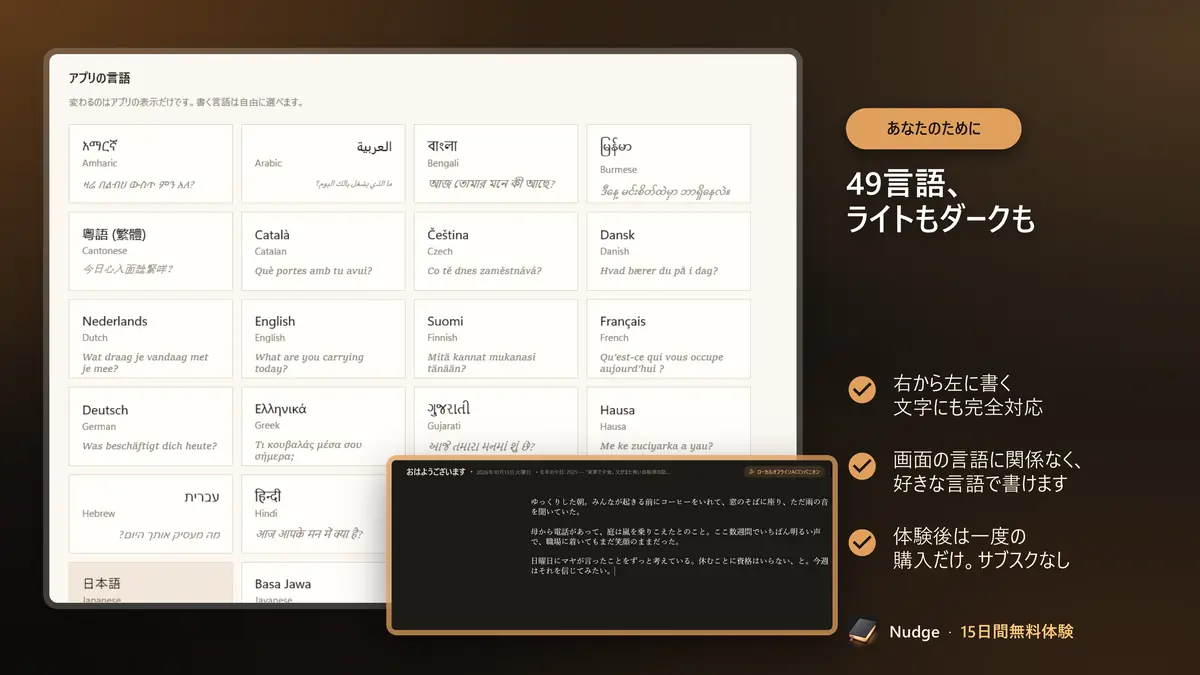Choose the Ελληνικά Greek card
Screen dimensions: 1200x675
pyautogui.click(x=323, y=427)
